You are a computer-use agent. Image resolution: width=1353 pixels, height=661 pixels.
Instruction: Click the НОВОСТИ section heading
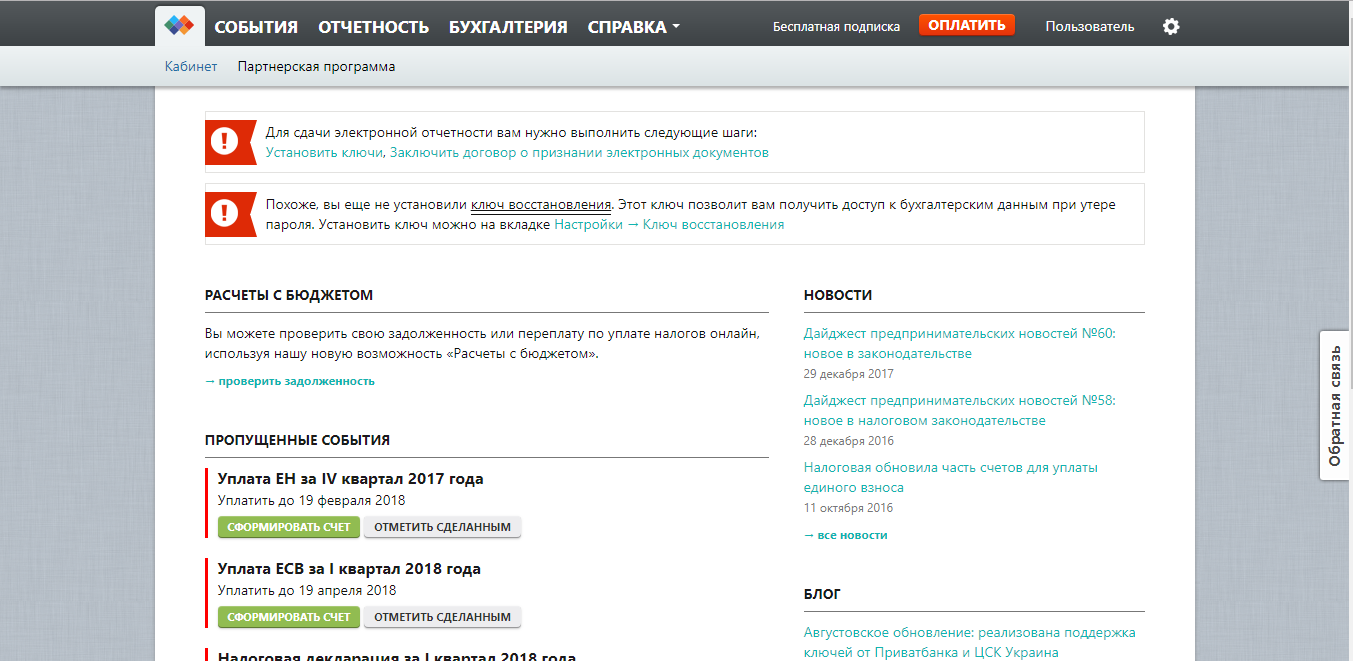coord(838,296)
